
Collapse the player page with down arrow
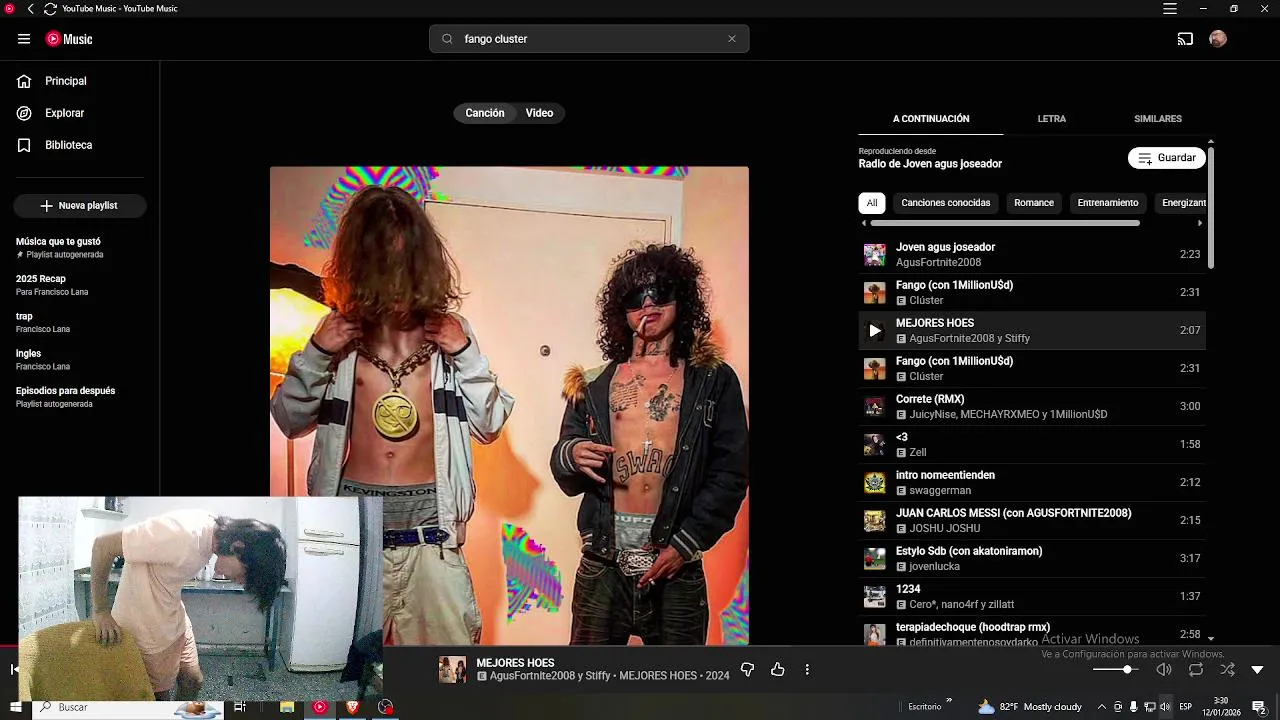[x=1258, y=670]
